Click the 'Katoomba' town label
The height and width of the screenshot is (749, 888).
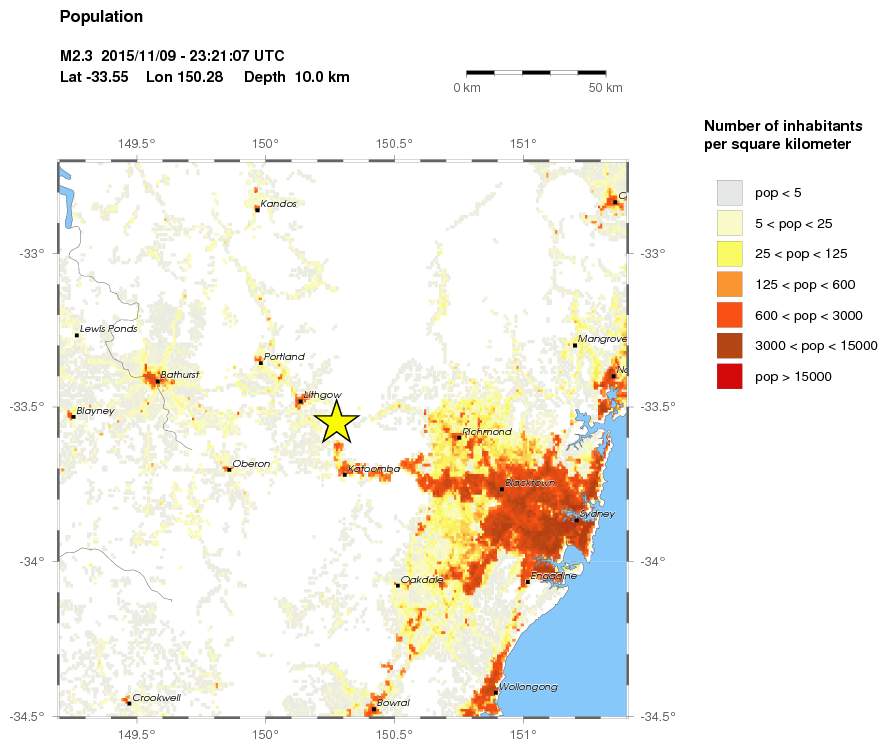pyautogui.click(x=374, y=469)
